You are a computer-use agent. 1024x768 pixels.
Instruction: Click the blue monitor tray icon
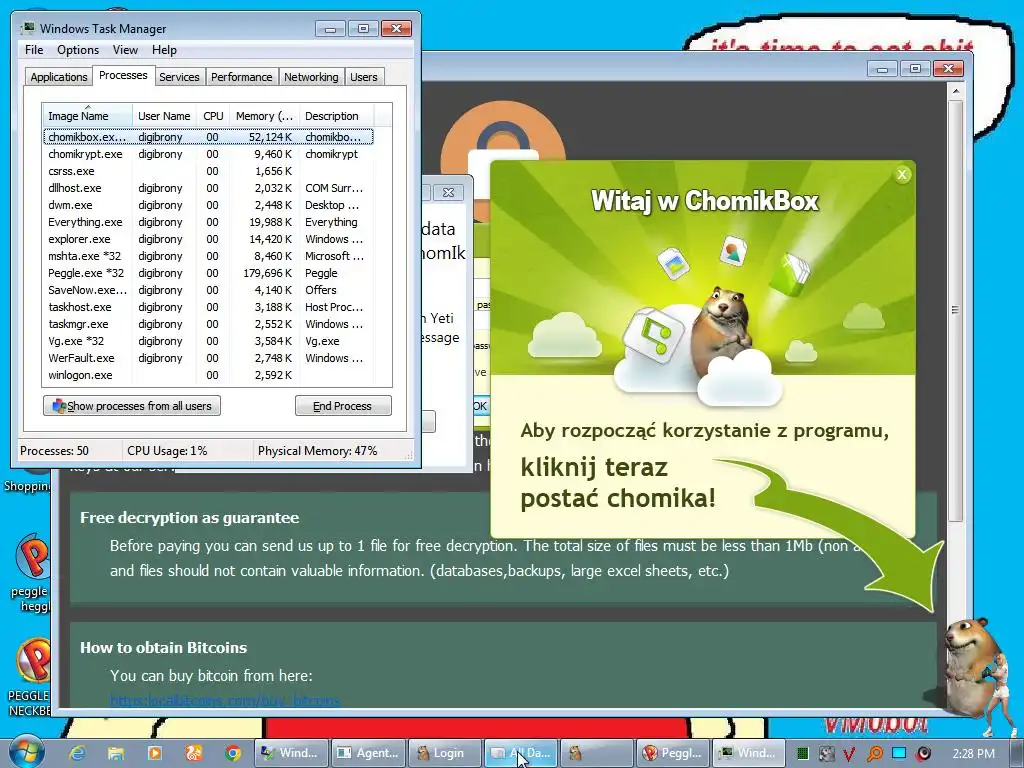coord(899,754)
